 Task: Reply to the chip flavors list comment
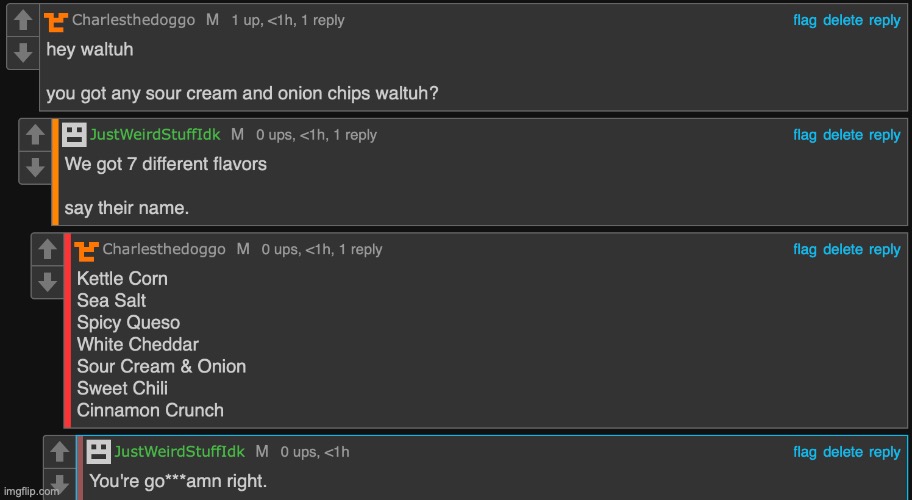[x=884, y=249]
